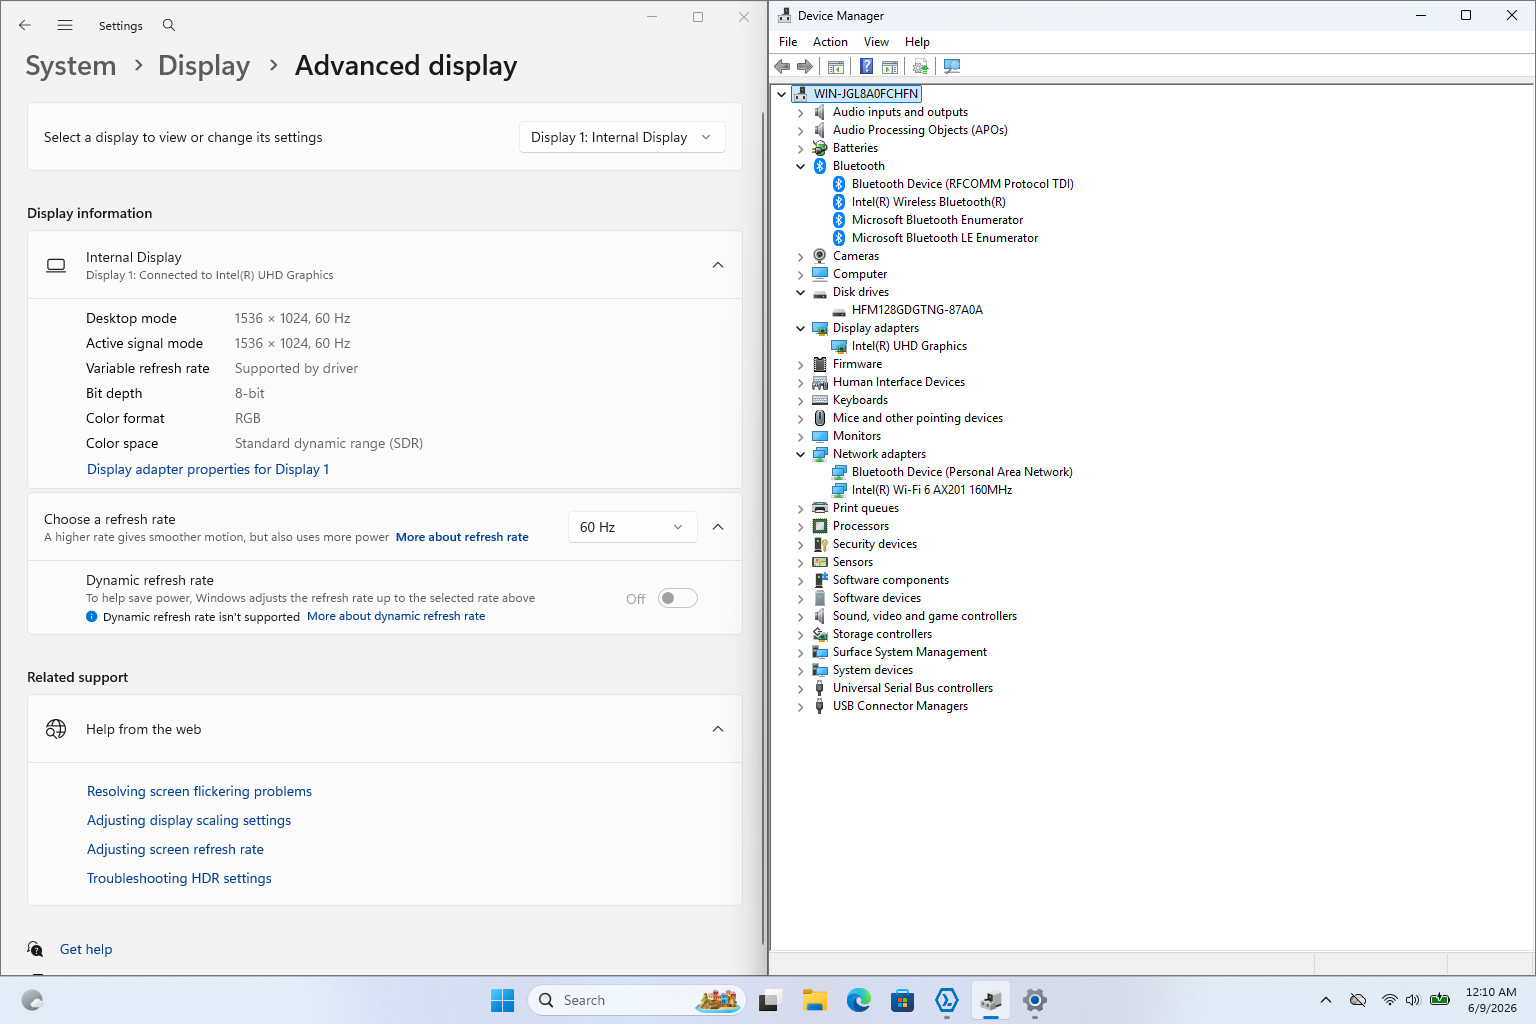Open the Help menu in Device Manager

(917, 42)
